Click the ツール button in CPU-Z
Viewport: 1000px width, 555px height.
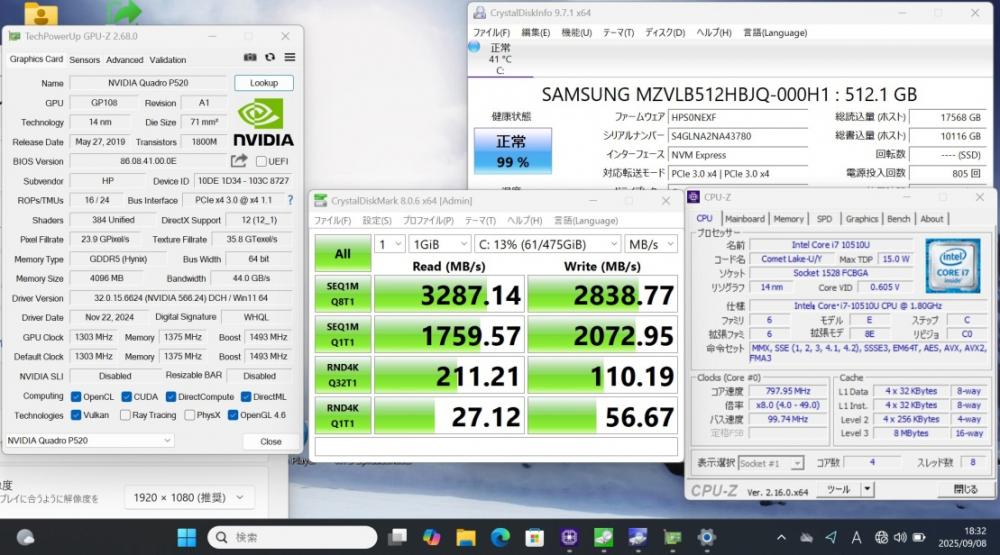click(x=839, y=489)
